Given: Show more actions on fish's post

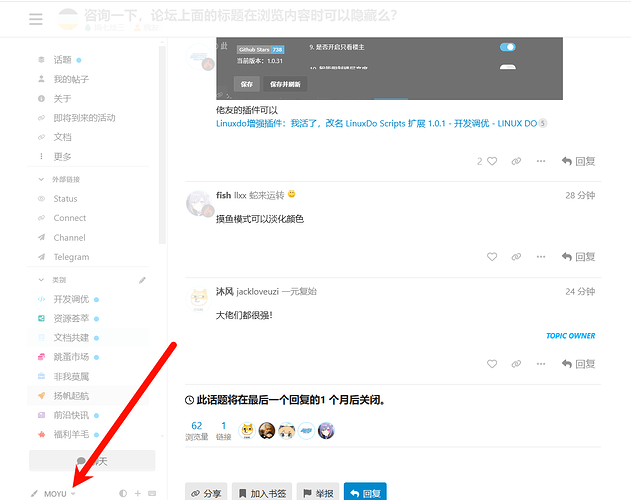Looking at the screenshot, I should pos(541,257).
